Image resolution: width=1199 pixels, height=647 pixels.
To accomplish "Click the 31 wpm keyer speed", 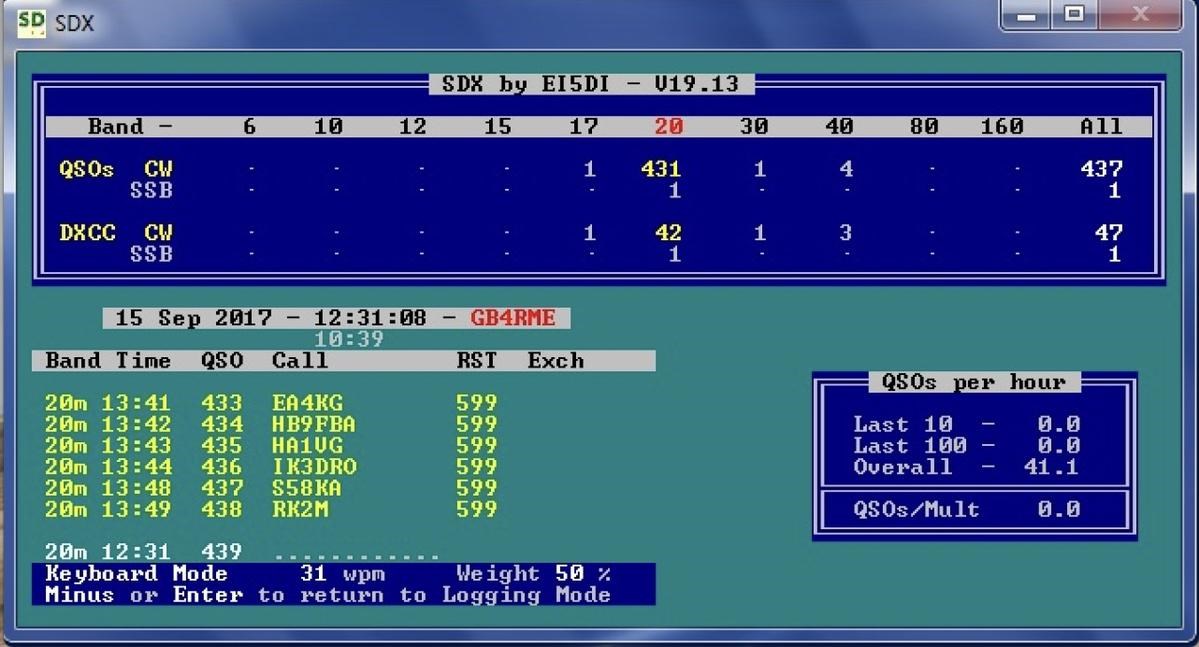I will [x=343, y=574].
